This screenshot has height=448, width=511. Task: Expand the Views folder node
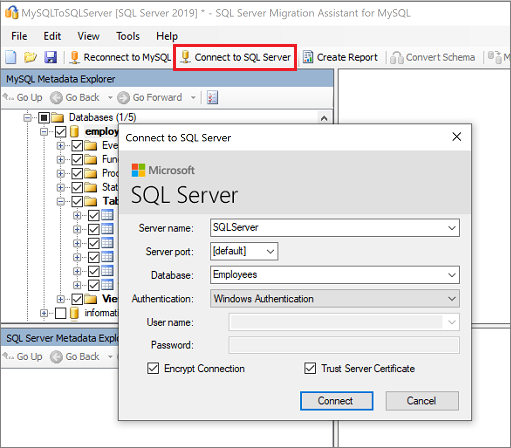coord(61,299)
